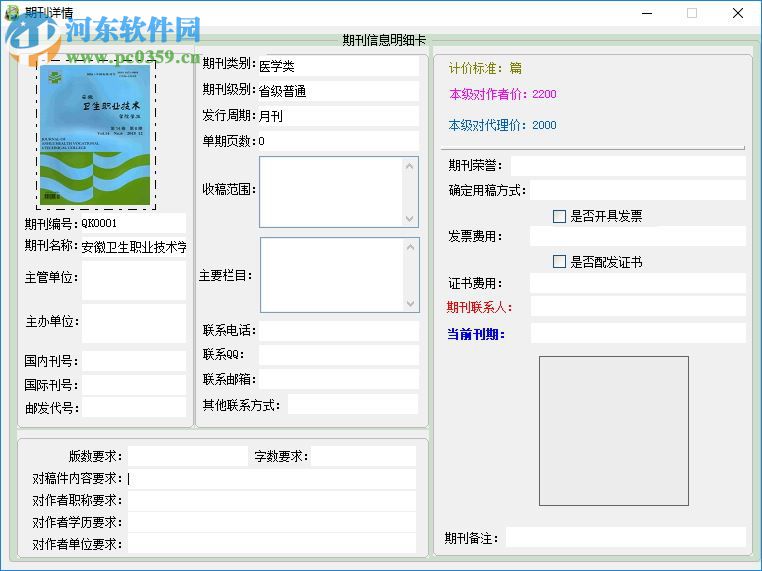Screen dimensions: 762x571
Task: Click the 发票费用 input field
Action: coord(638,236)
